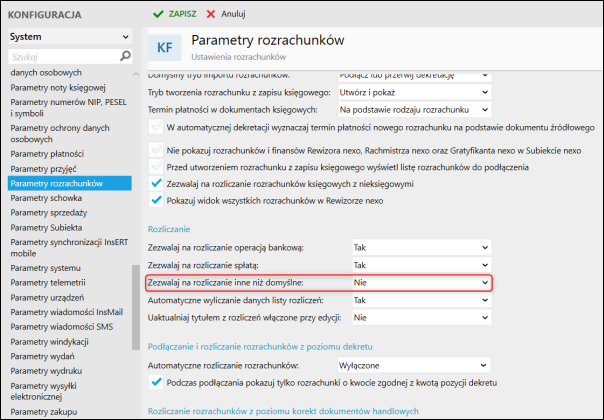This screenshot has width=604, height=420.
Task: Toggle 'Pokazuj widok wszystkich rozrachunków w Rewizorze nexo'
Action: coord(155,199)
